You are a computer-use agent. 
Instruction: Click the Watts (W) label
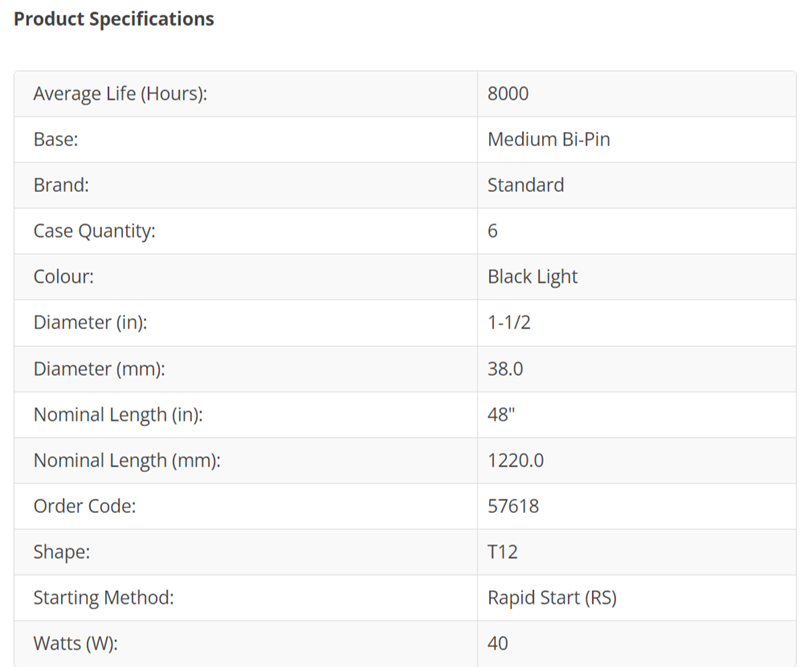pos(76,644)
